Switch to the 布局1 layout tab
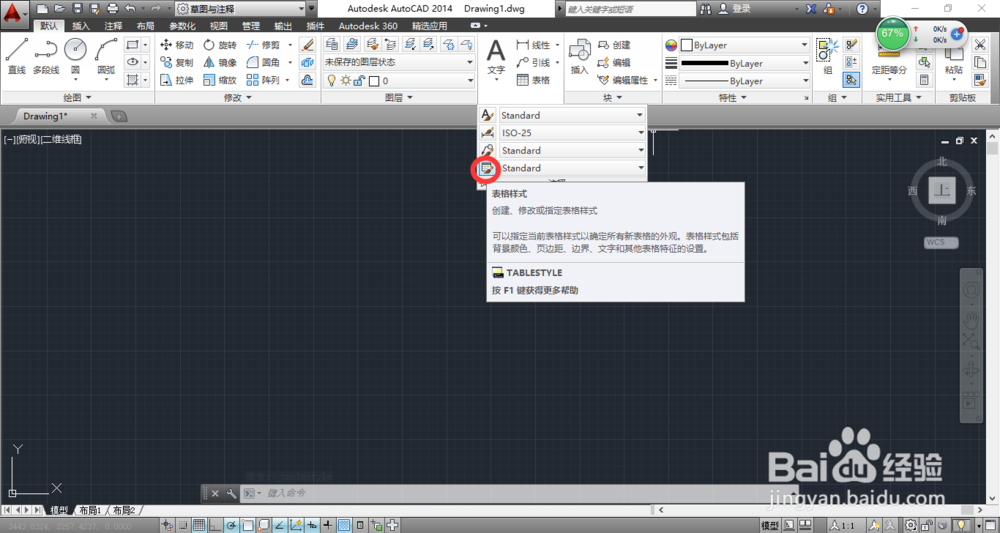 90,511
